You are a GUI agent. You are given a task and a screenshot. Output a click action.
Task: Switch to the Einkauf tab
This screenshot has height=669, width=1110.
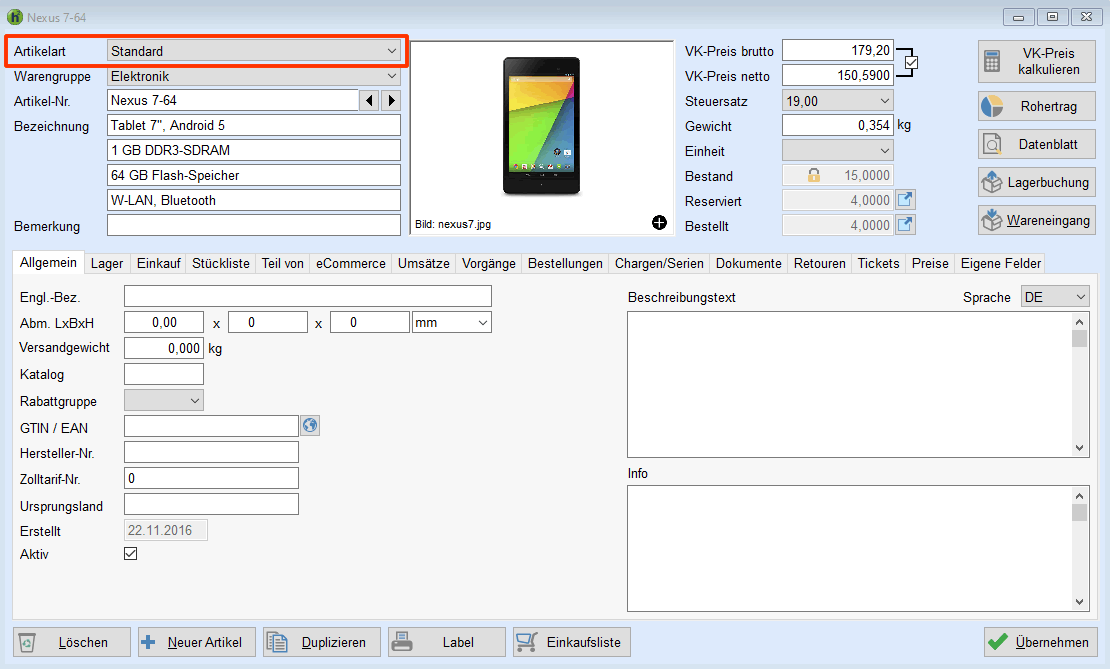click(159, 263)
